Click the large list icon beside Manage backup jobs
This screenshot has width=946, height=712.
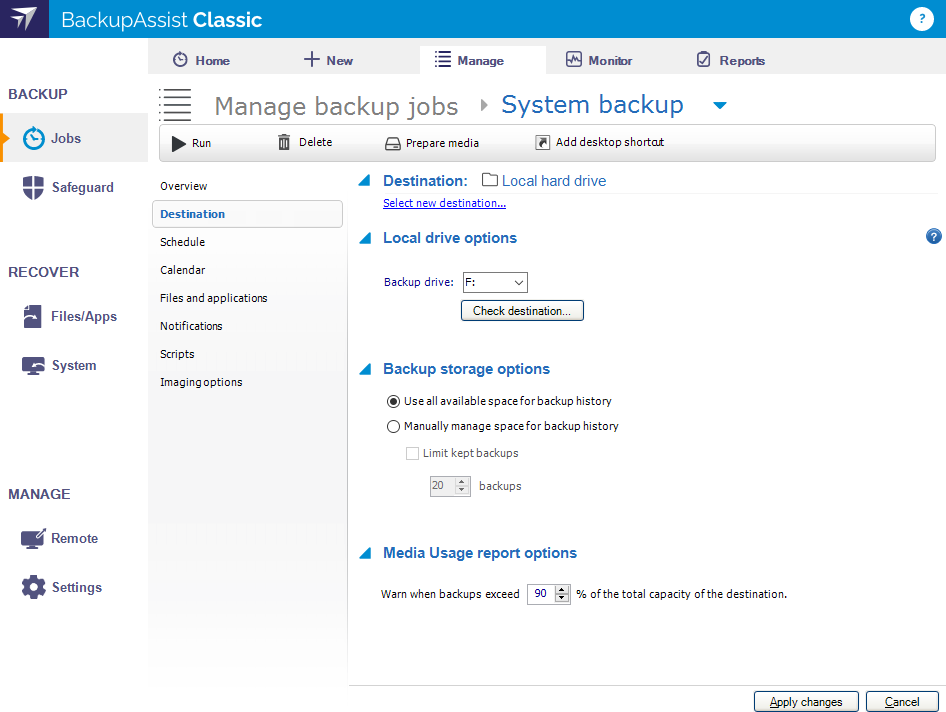coord(176,104)
